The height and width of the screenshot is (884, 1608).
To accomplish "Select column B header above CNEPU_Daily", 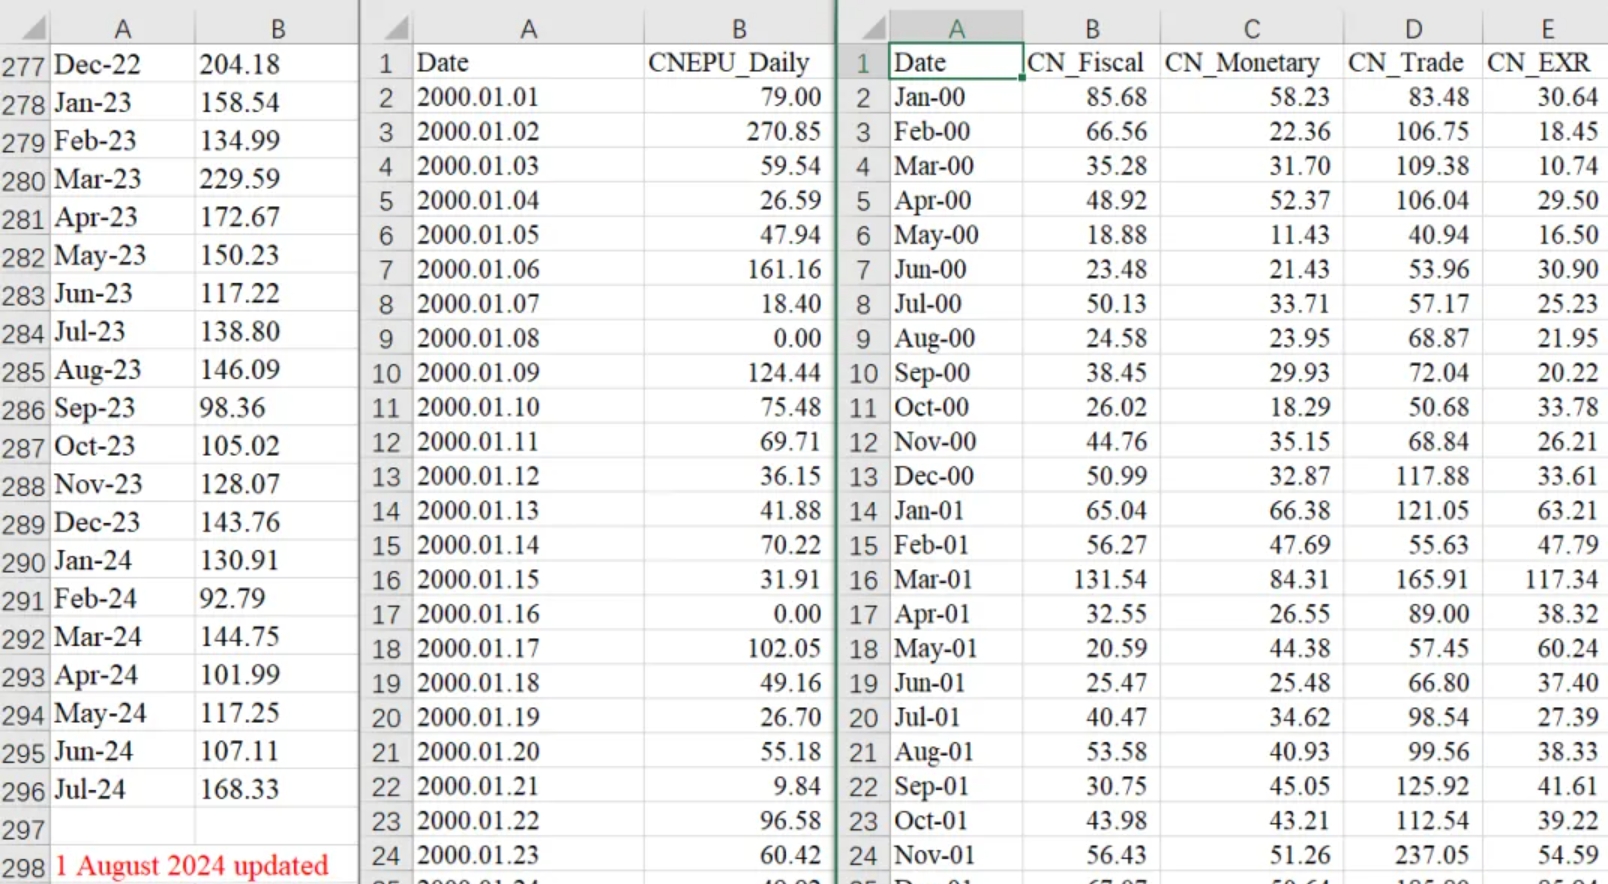I will pos(738,29).
